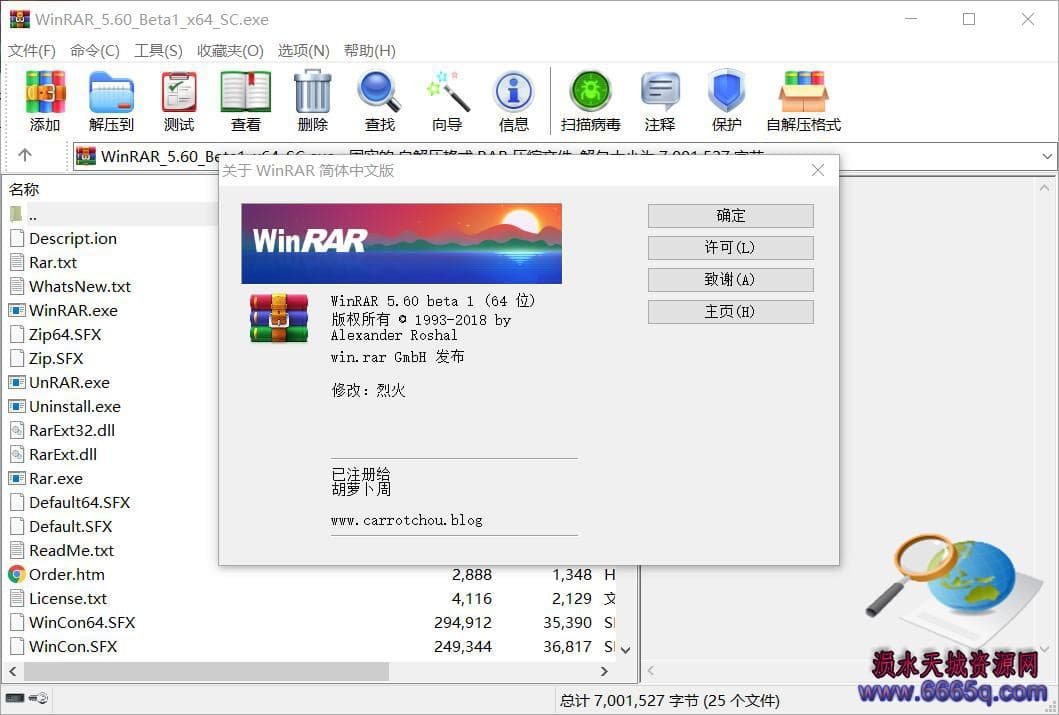Open the Favorites (收藏夹) menu

pyautogui.click(x=230, y=51)
